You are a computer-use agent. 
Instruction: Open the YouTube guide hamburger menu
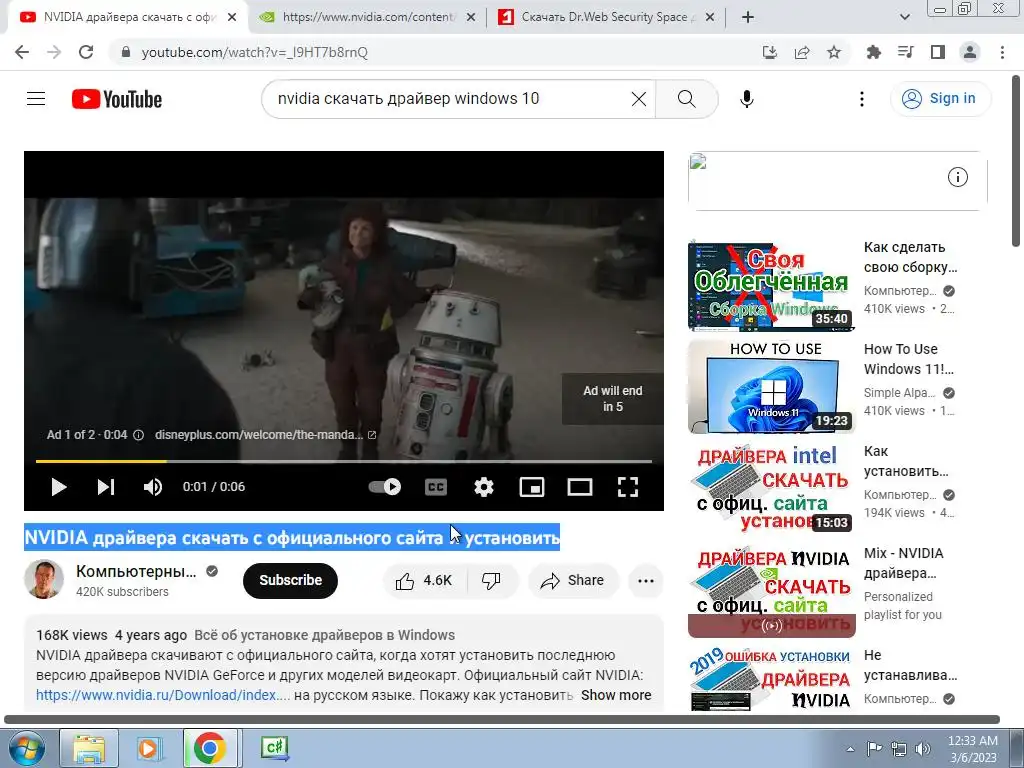[36, 99]
